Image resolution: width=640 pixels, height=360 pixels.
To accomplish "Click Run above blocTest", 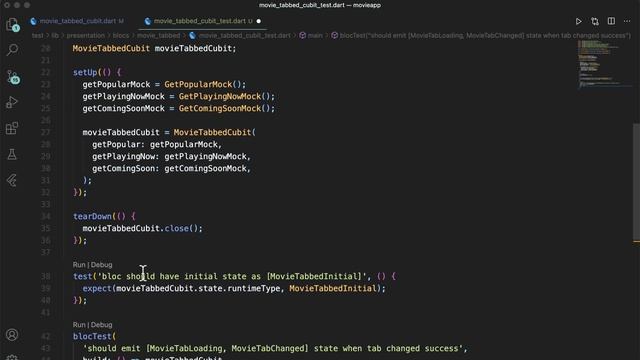I will [x=79, y=324].
